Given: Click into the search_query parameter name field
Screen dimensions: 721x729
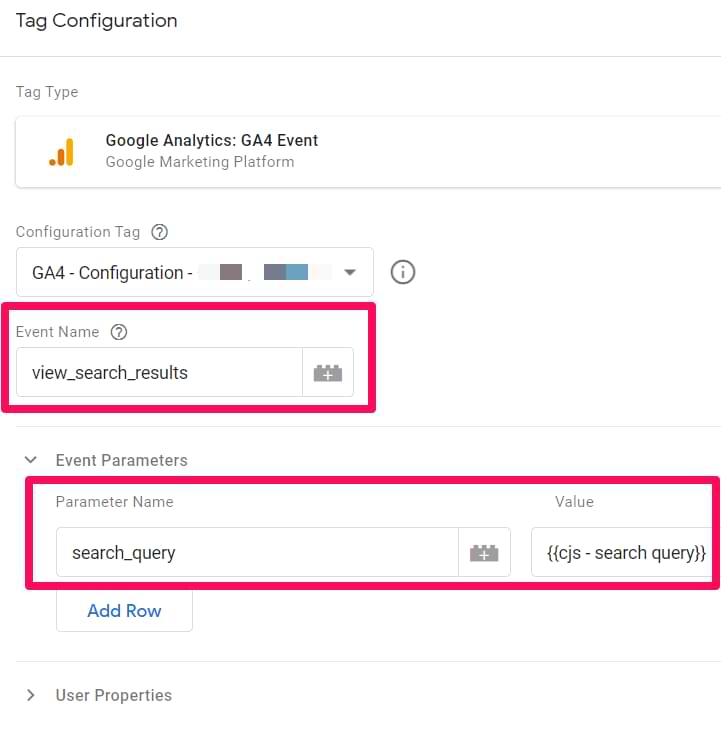Looking at the screenshot, I should click(257, 553).
